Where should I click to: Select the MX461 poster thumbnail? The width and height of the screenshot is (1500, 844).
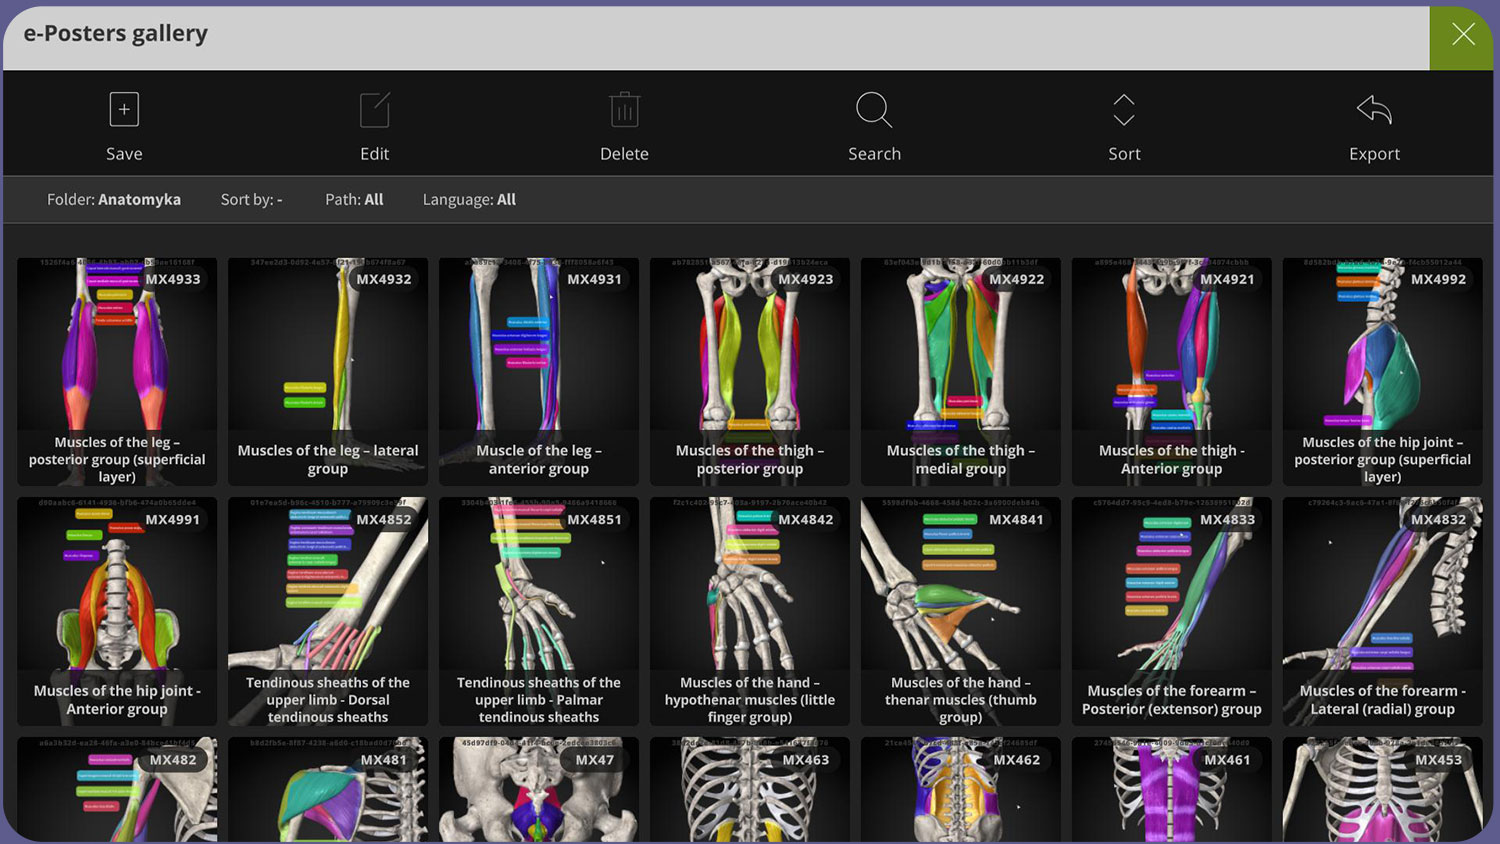[1172, 789]
